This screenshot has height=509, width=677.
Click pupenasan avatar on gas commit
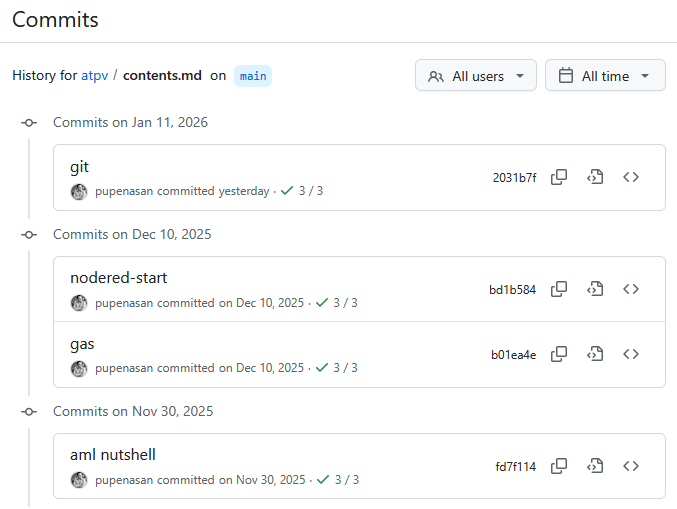click(79, 368)
